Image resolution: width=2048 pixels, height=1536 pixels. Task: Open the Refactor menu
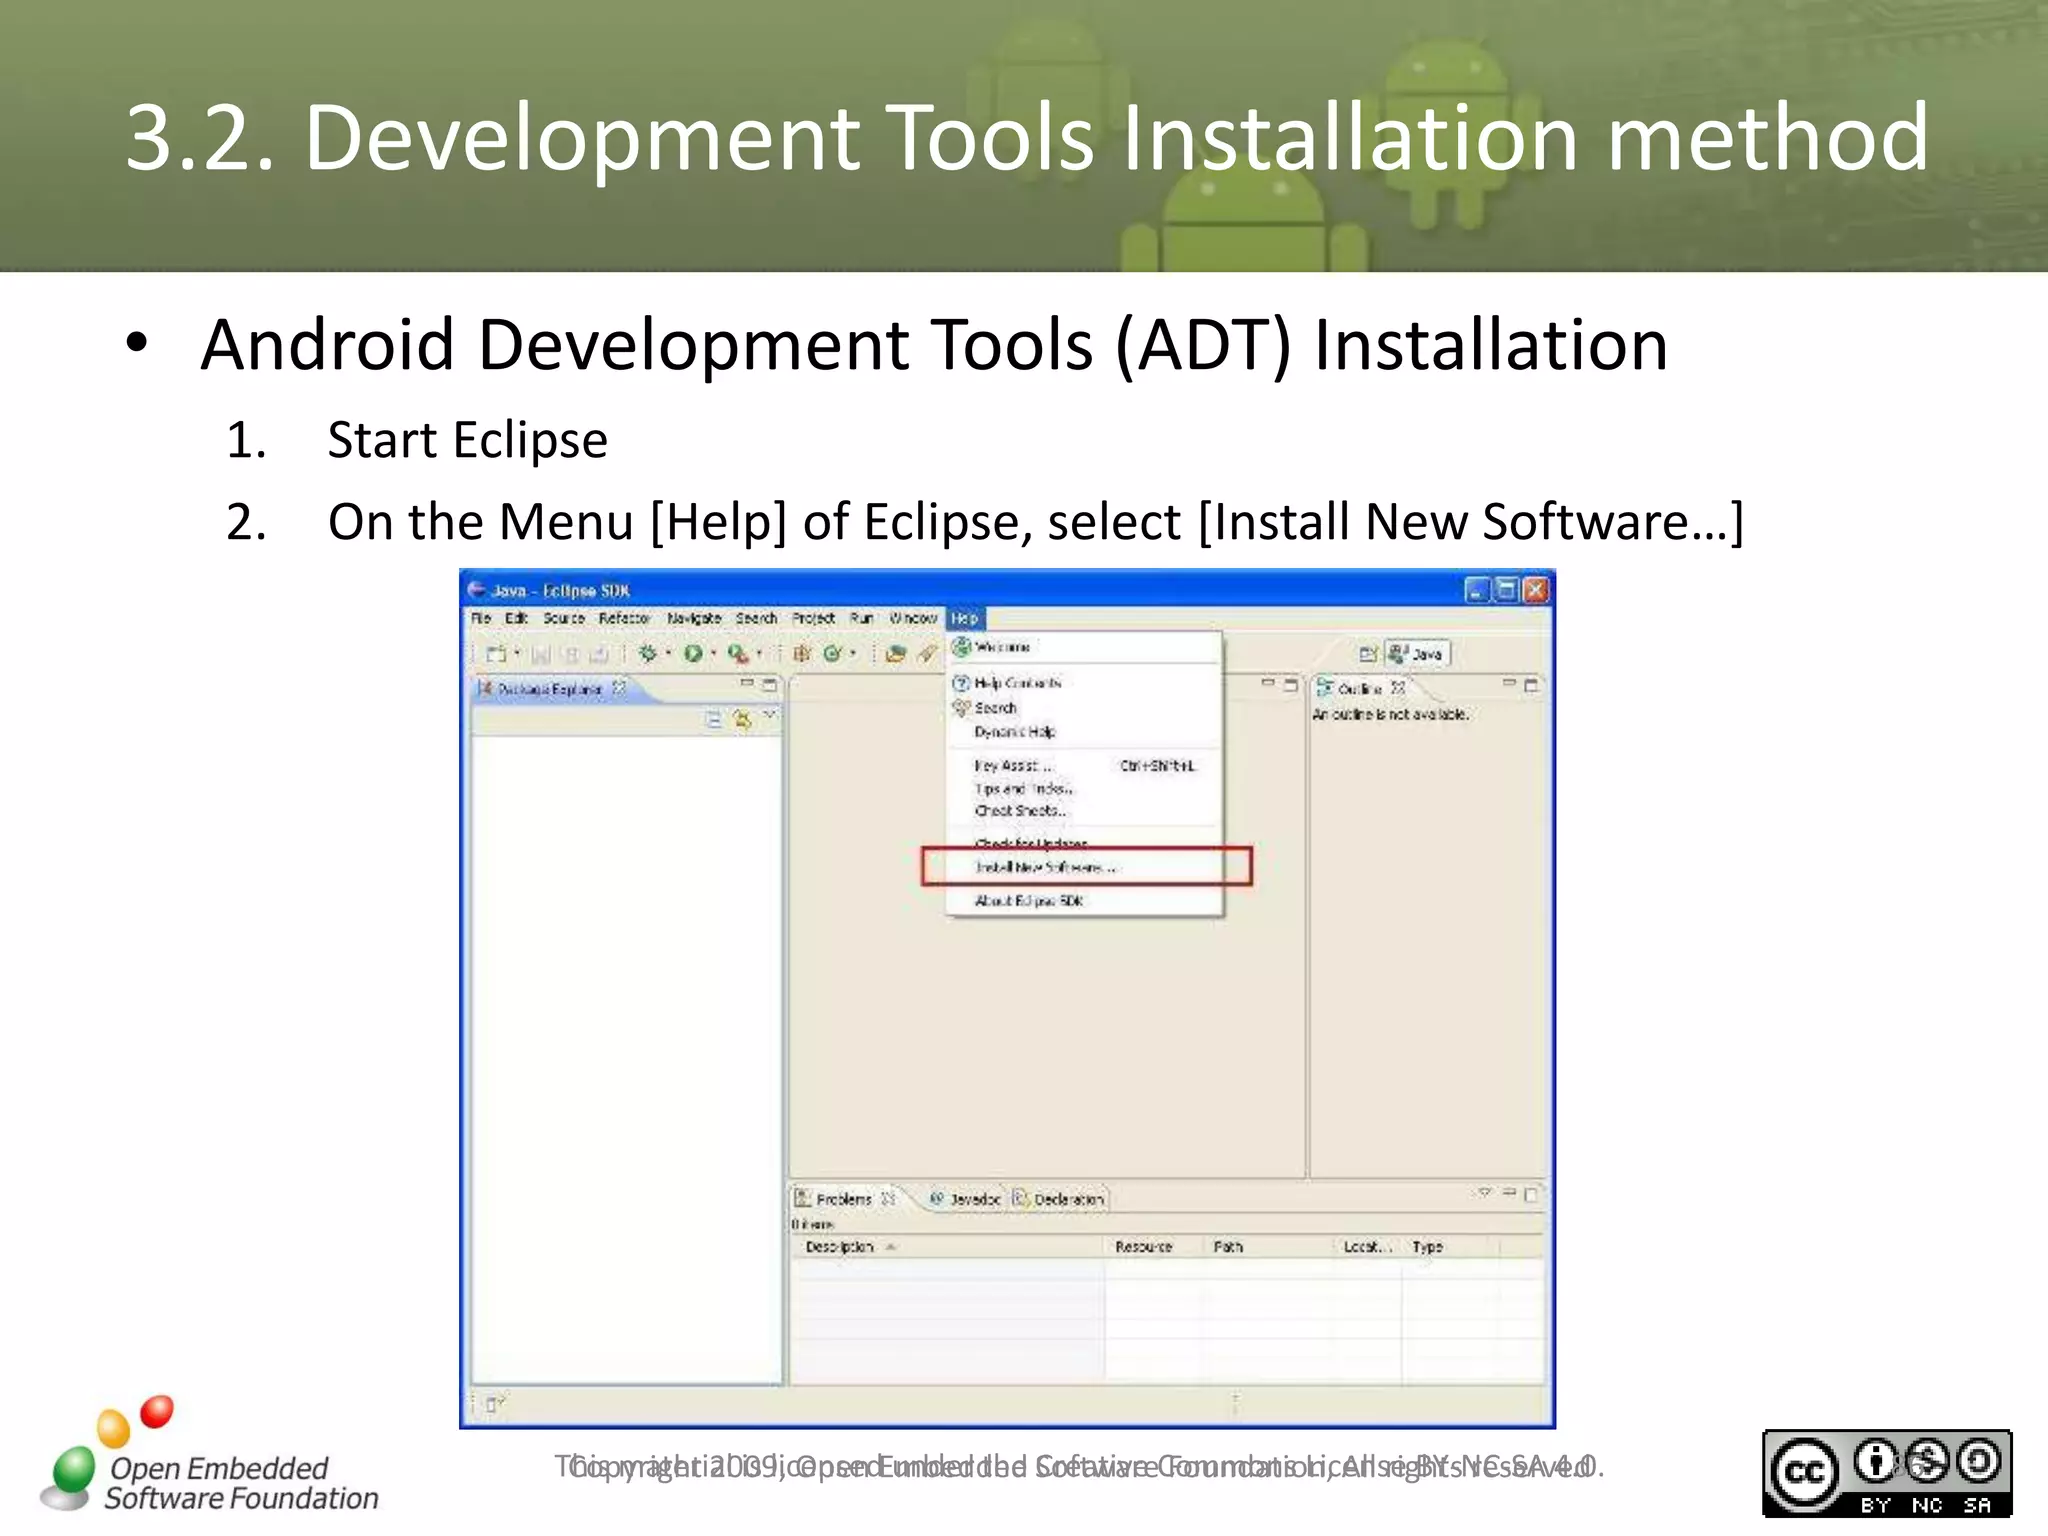click(624, 618)
